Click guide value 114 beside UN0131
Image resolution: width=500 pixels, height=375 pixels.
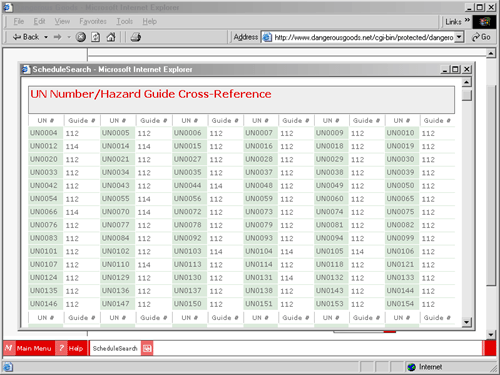pyautogui.click(x=287, y=278)
